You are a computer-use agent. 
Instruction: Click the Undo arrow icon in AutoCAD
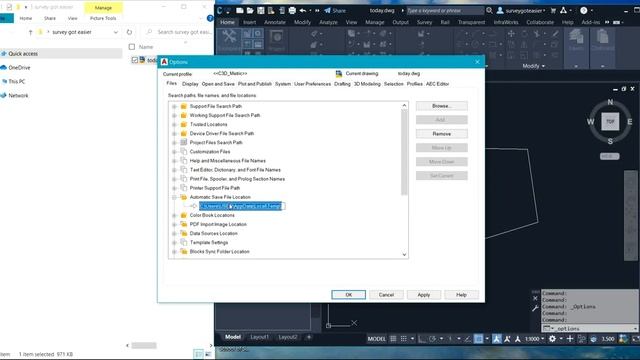(x=303, y=11)
